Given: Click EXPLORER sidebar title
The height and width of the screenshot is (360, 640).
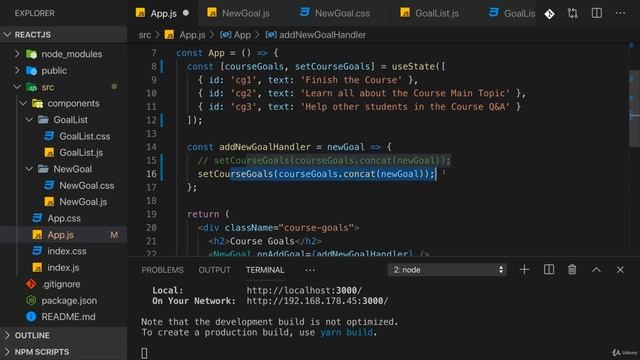Looking at the screenshot, I should point(34,13).
